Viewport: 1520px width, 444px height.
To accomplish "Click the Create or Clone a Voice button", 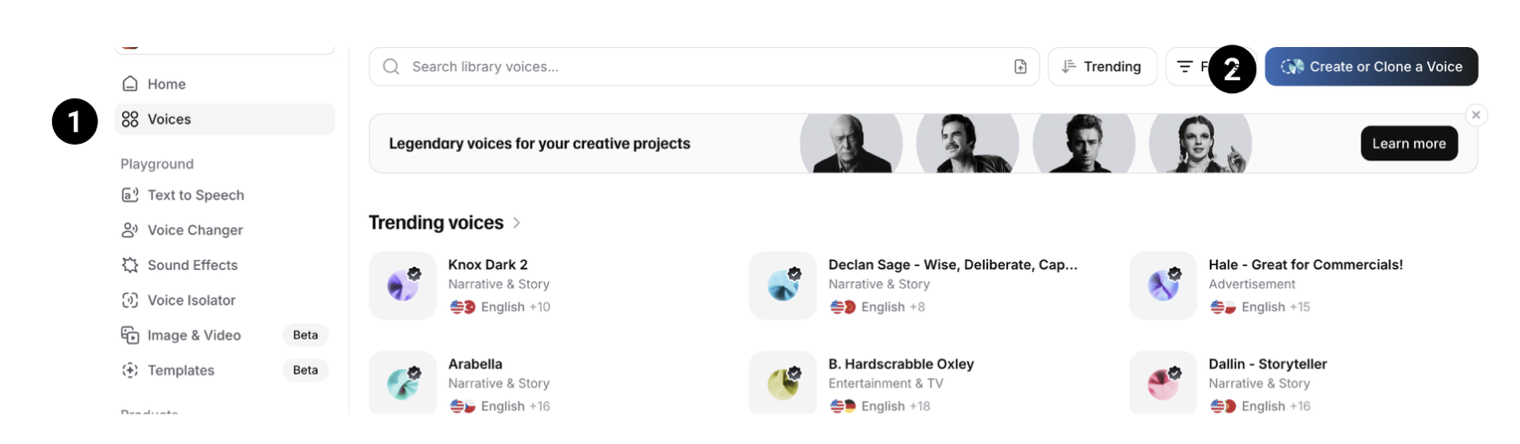I will 1371,67.
